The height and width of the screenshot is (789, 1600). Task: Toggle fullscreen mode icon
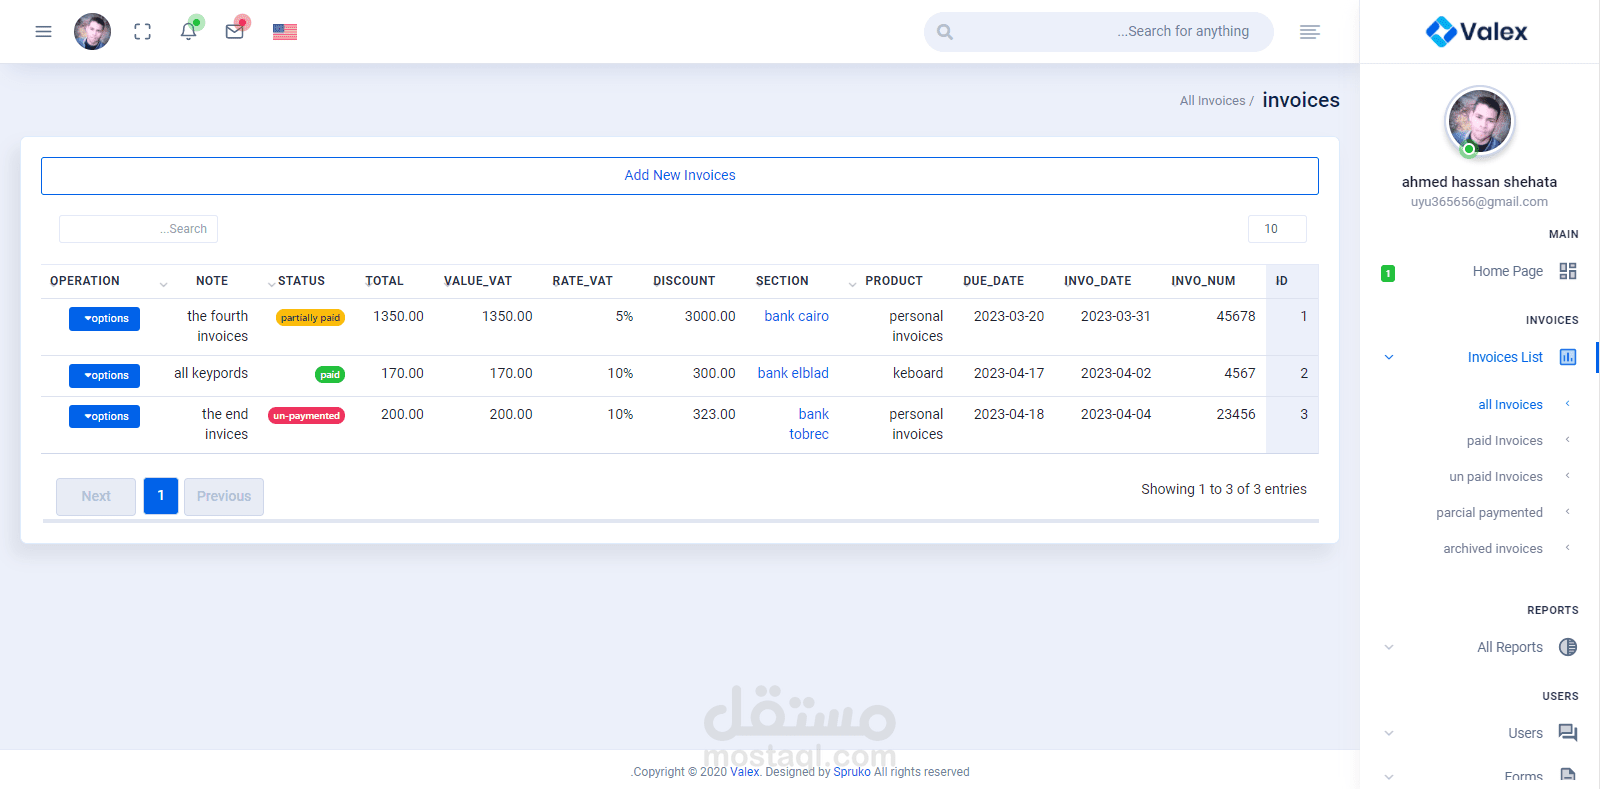(143, 32)
